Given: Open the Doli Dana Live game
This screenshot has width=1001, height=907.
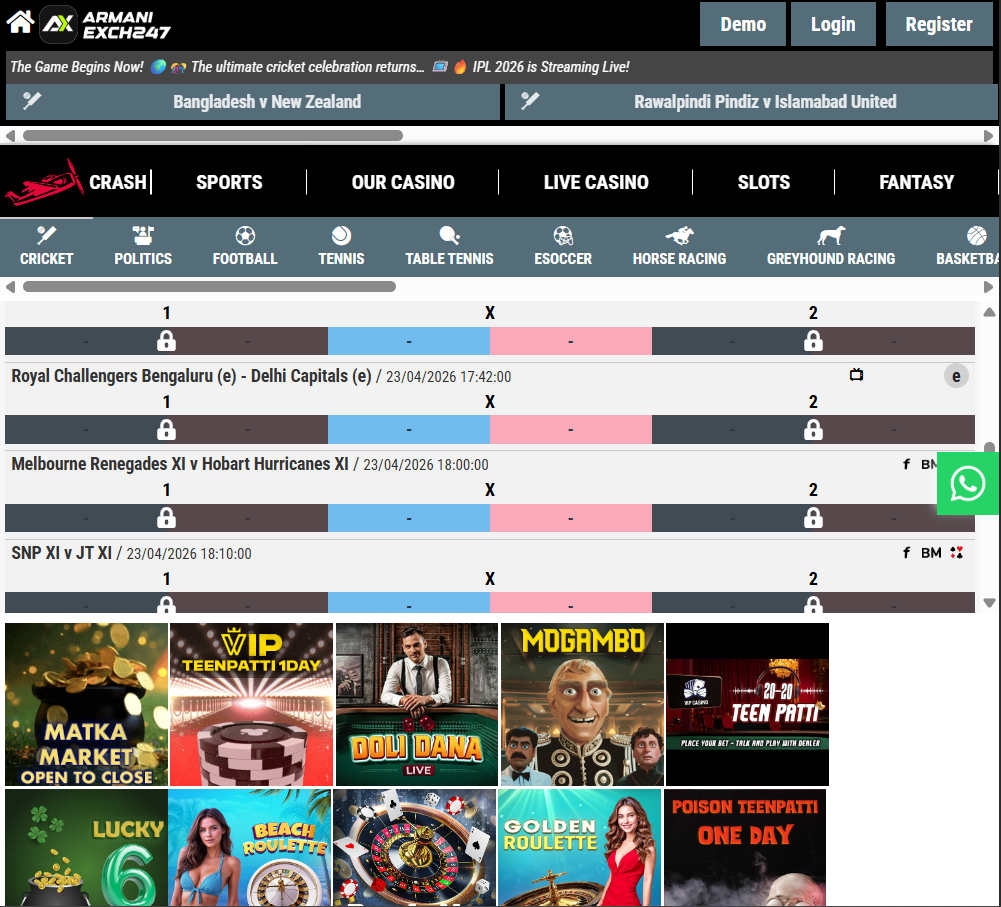Looking at the screenshot, I should pos(417,705).
